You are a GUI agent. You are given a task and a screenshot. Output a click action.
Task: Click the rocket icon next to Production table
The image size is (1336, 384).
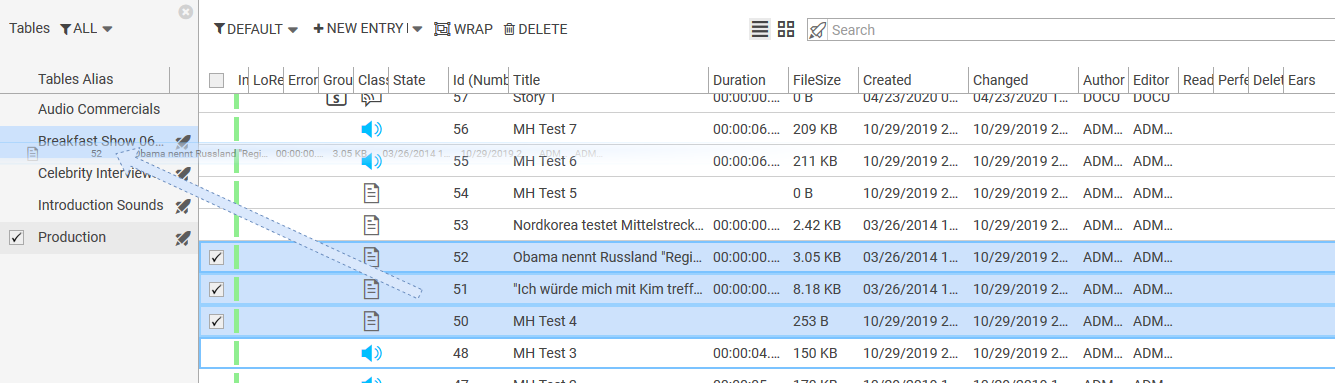pyautogui.click(x=182, y=238)
